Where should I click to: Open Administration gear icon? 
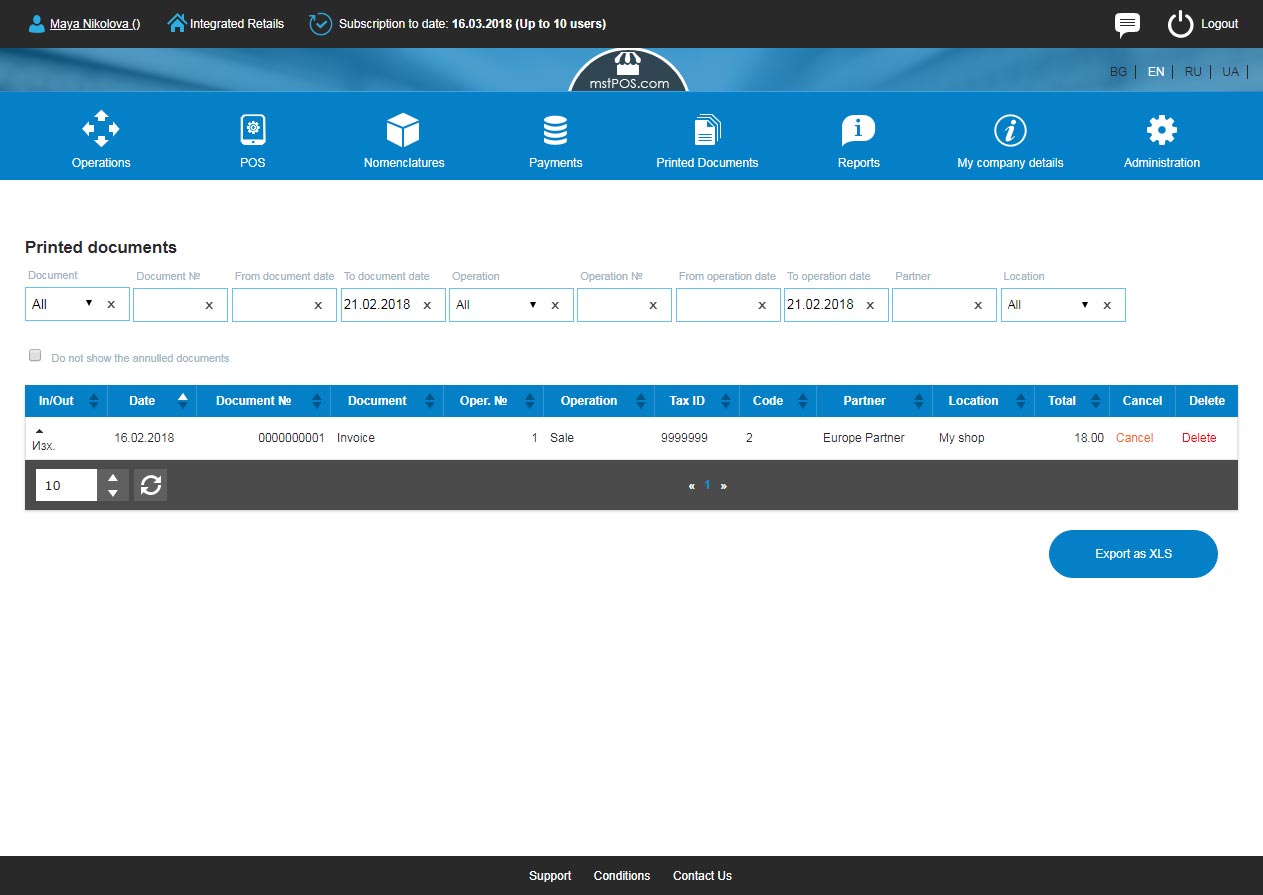1161,130
